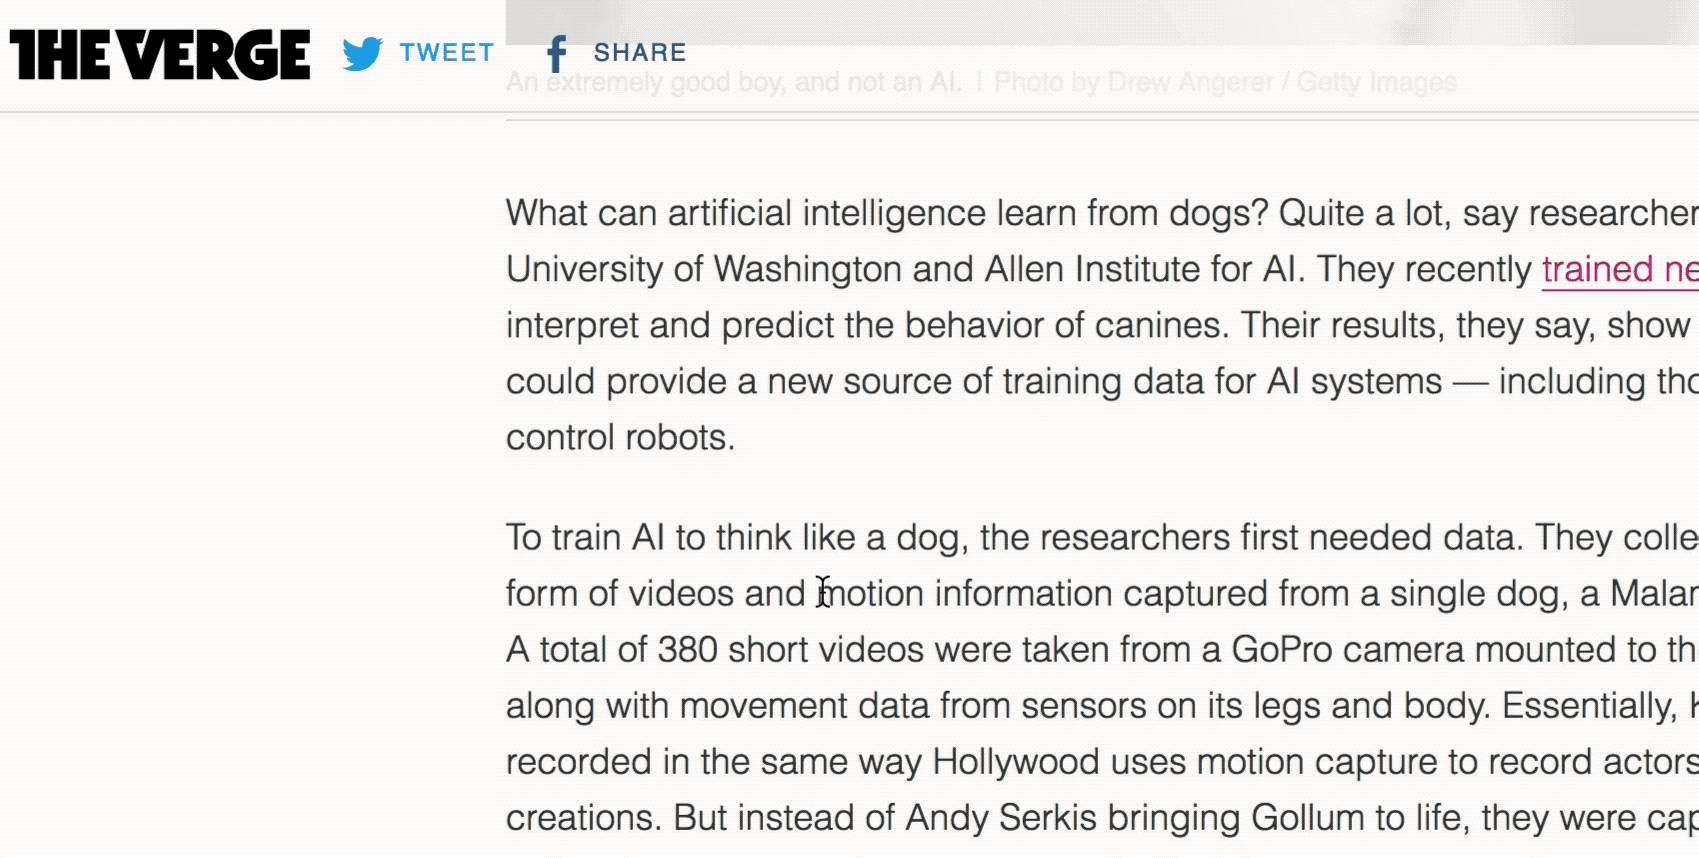Click the caption "An extremely good boy"
The image size is (1699, 858).
click(733, 82)
